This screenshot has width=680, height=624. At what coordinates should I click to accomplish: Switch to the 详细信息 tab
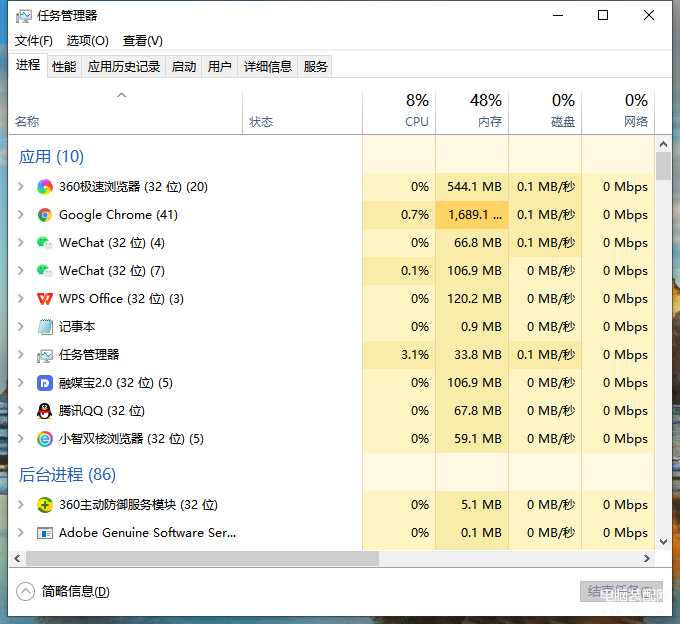pos(268,67)
